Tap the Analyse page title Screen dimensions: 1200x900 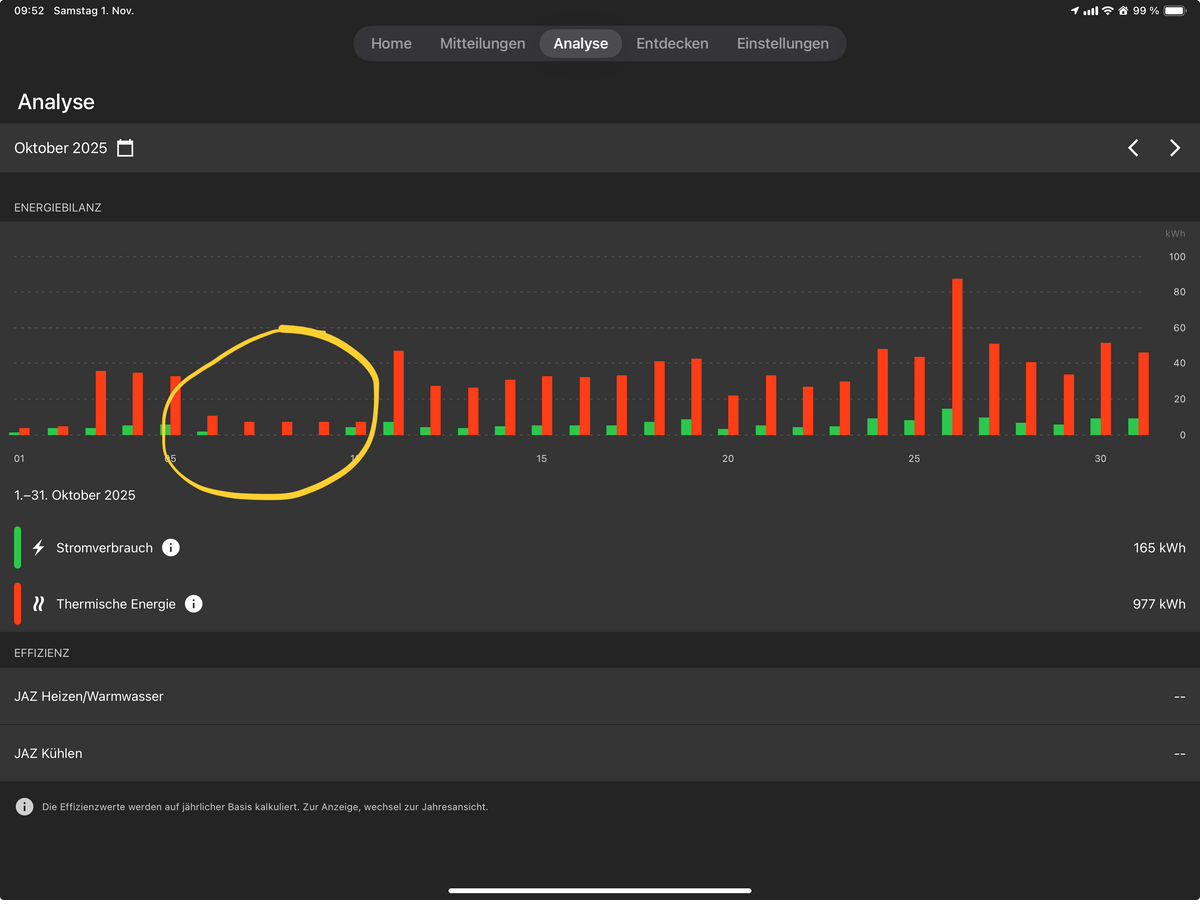56,102
